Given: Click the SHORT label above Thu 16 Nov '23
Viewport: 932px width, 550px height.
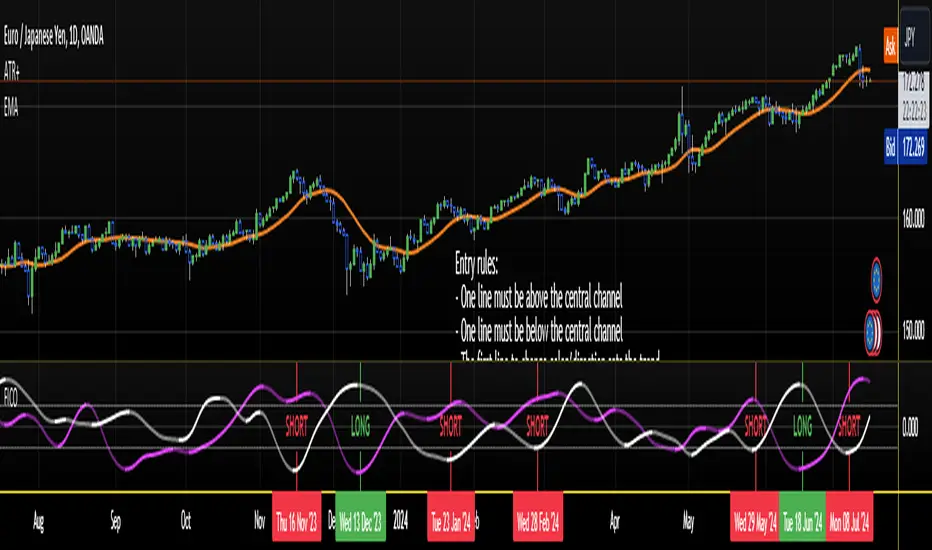Looking at the screenshot, I should [297, 426].
